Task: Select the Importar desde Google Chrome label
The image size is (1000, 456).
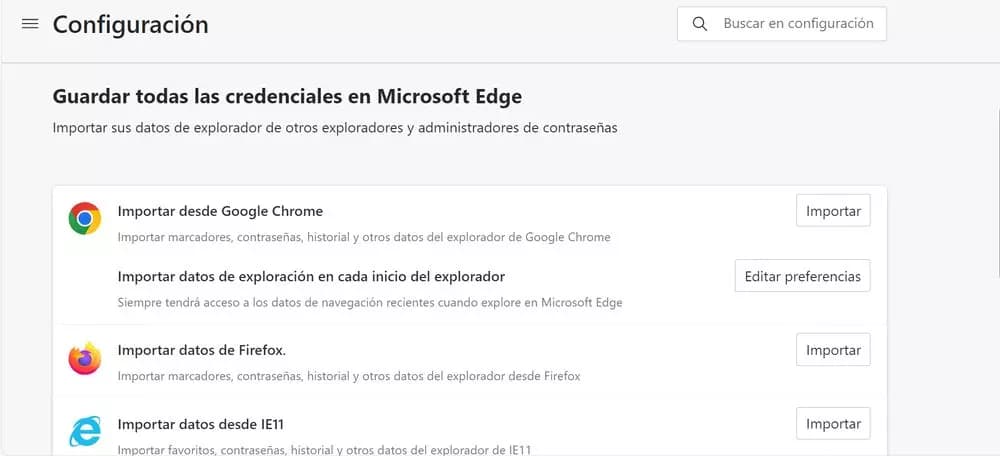Action: [220, 211]
